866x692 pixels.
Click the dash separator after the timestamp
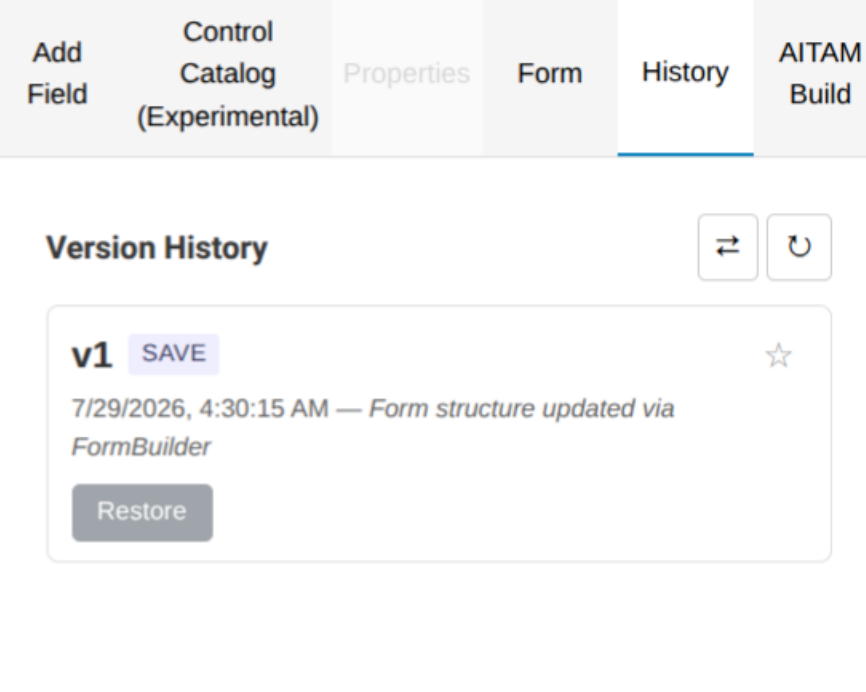click(x=348, y=410)
